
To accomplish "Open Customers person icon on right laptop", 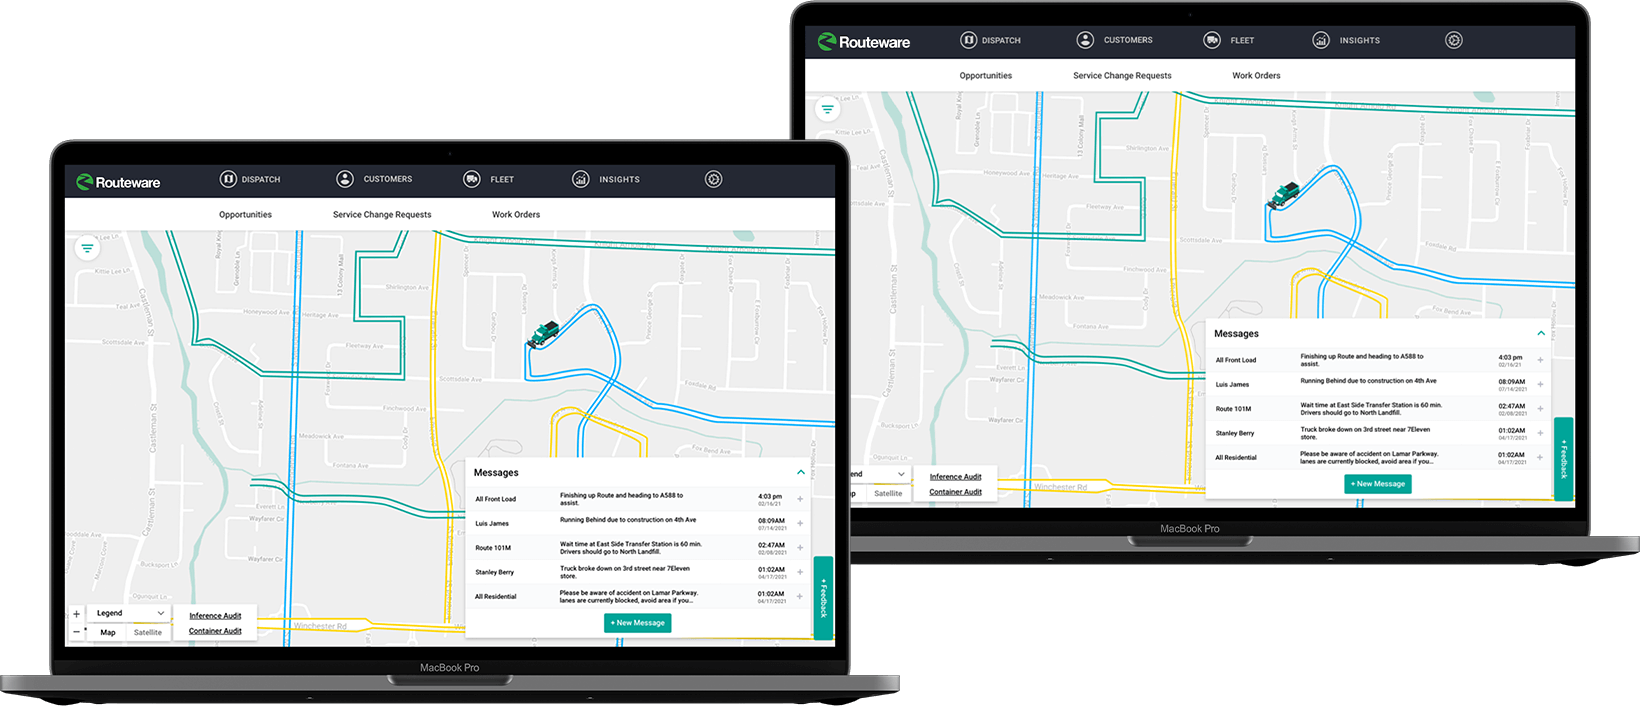I will pos(1085,40).
